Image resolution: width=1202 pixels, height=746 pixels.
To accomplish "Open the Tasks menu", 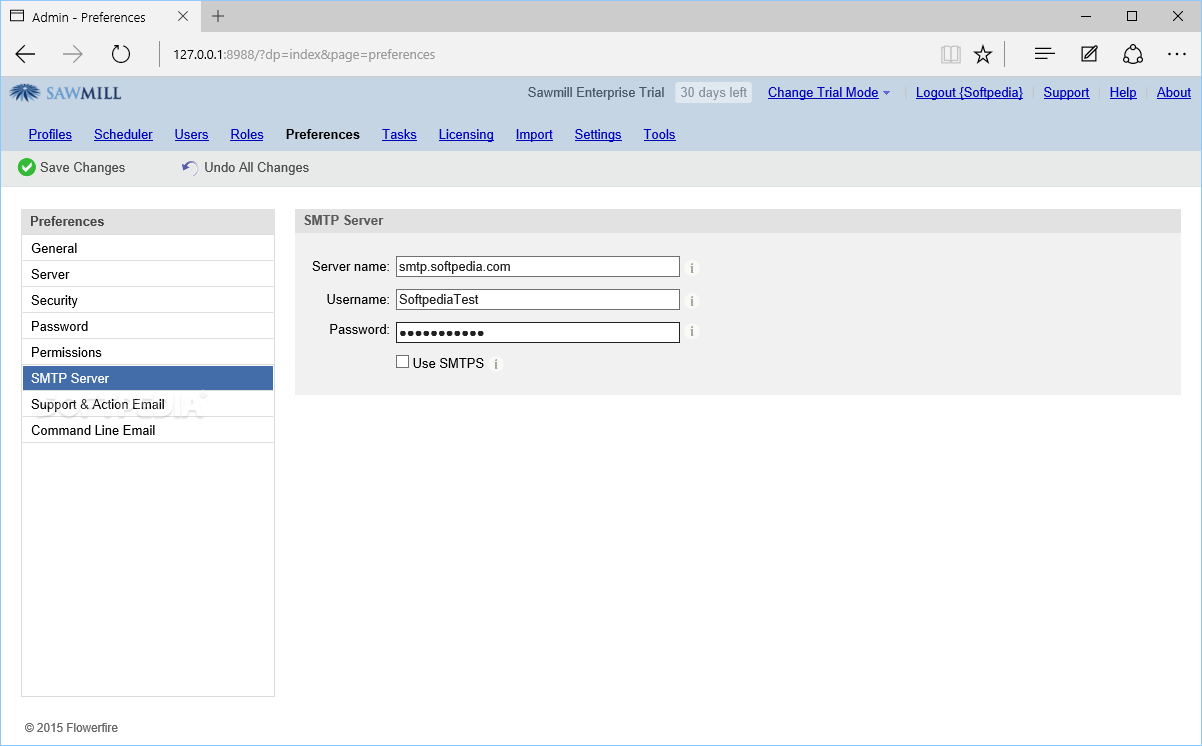I will click(399, 134).
